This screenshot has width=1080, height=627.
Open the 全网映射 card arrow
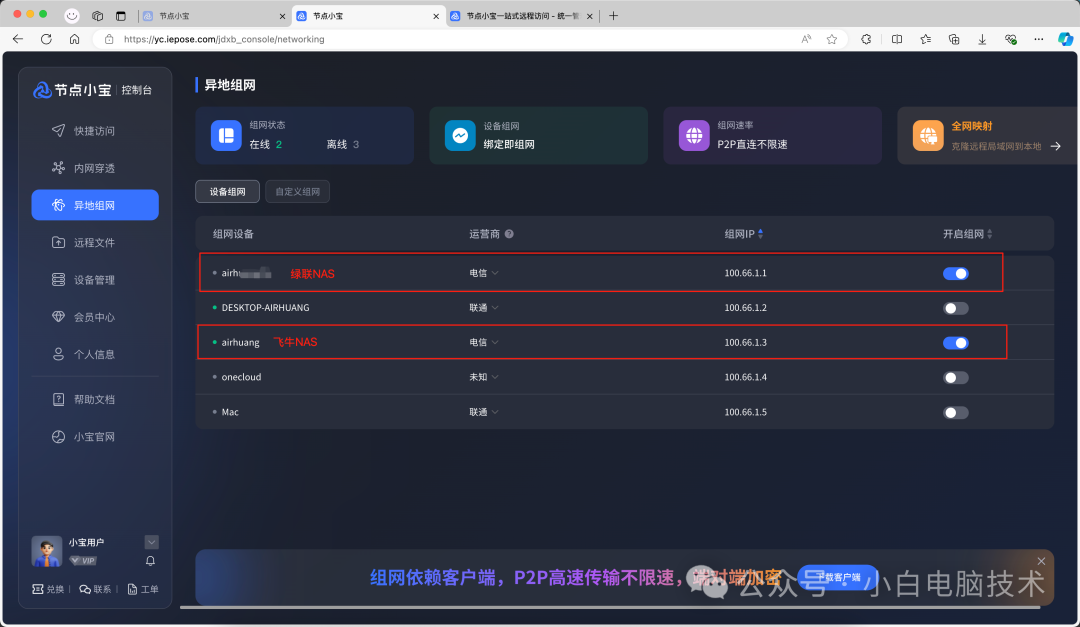[1055, 146]
